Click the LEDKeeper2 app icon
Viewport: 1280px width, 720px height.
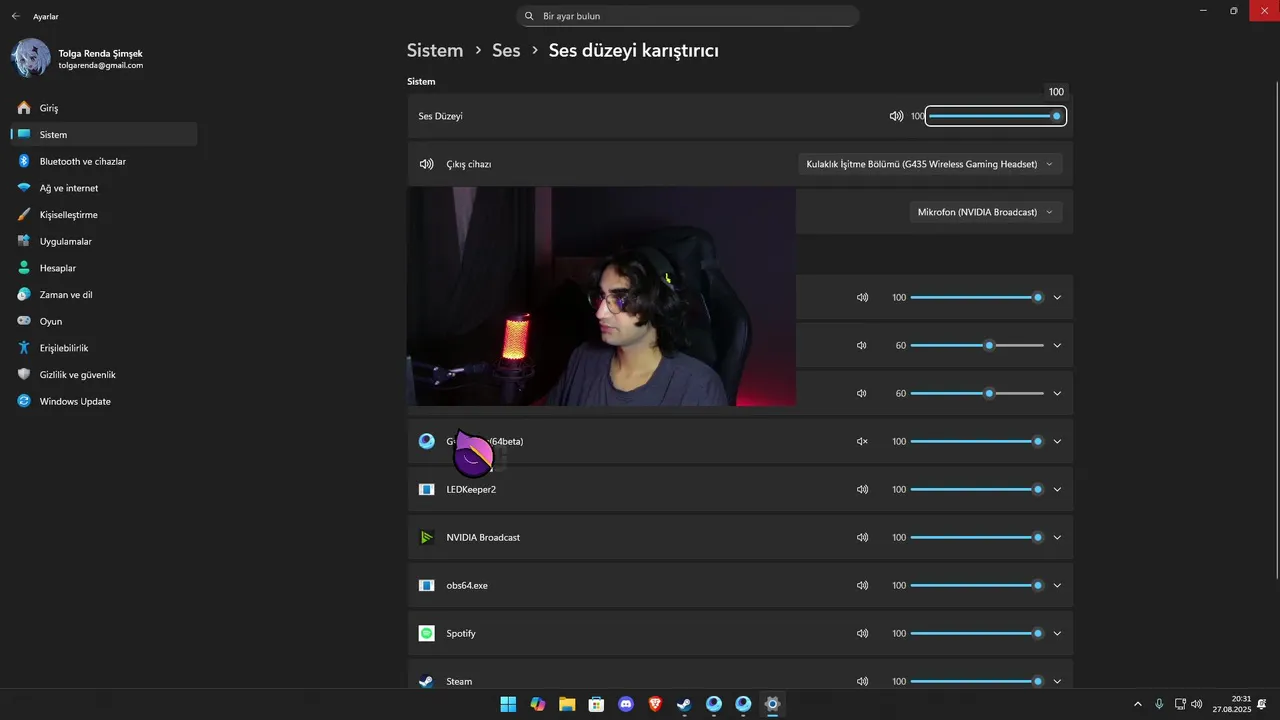pyautogui.click(x=427, y=489)
